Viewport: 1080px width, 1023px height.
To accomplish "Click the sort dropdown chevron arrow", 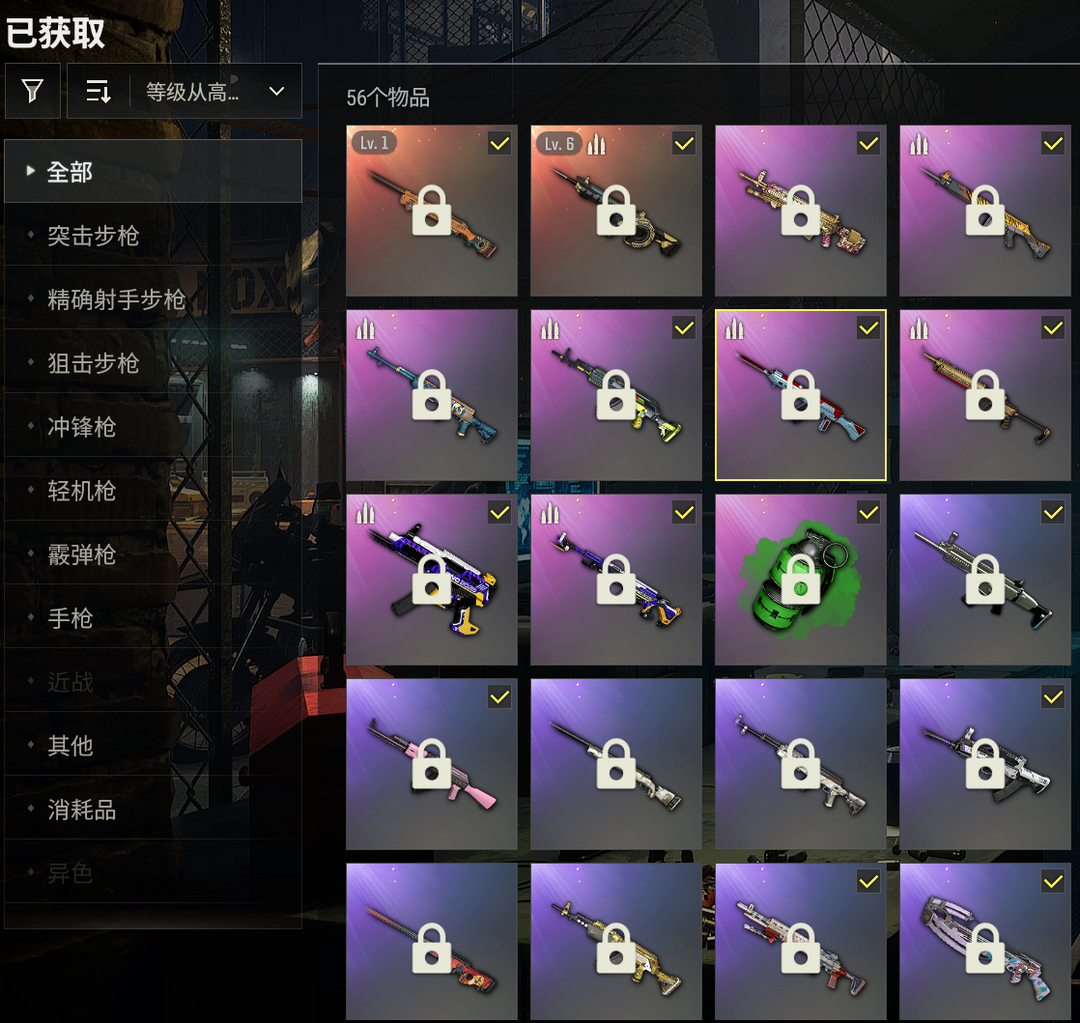I will [x=277, y=91].
